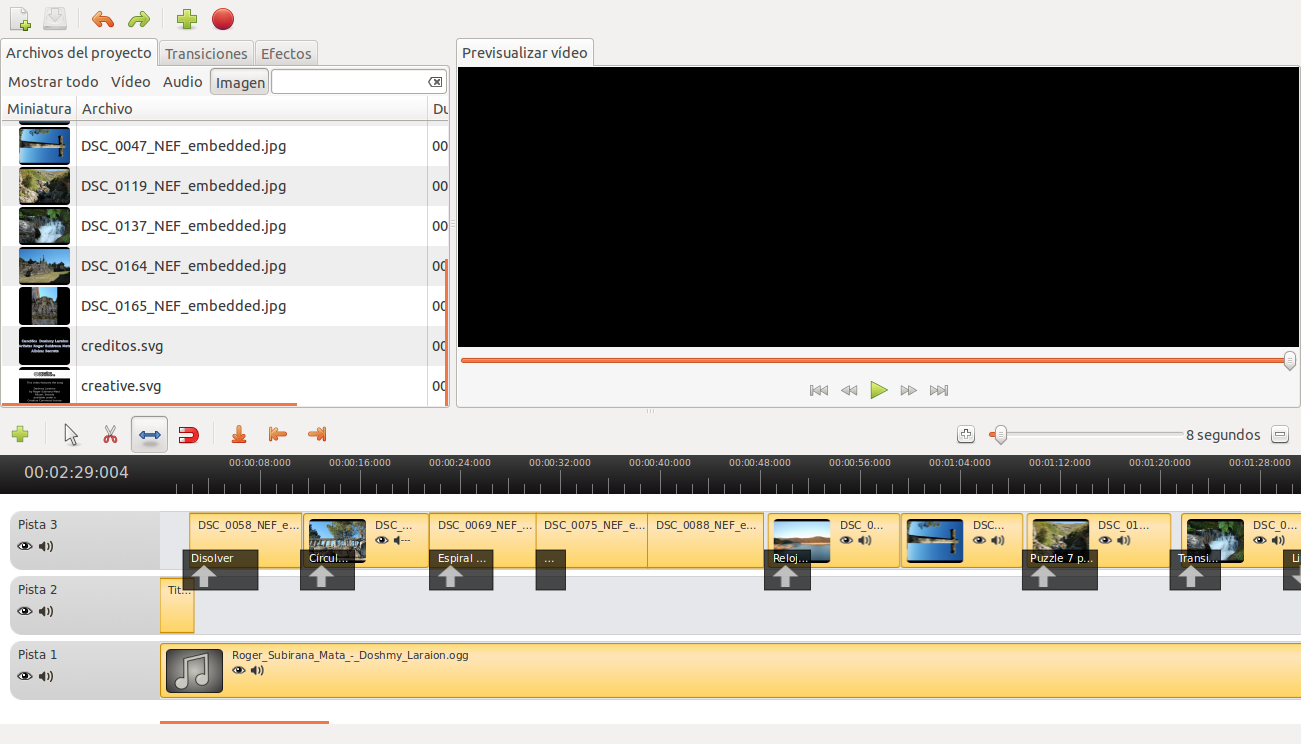Mute the speaker icon on Pista 1

tap(45, 676)
